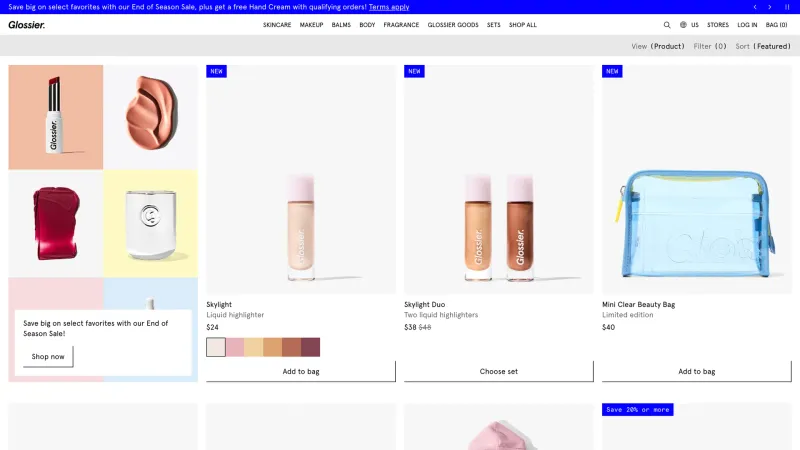Image resolution: width=800 pixels, height=450 pixels.
Task: Open the Skylight Duo product image
Action: 498,179
